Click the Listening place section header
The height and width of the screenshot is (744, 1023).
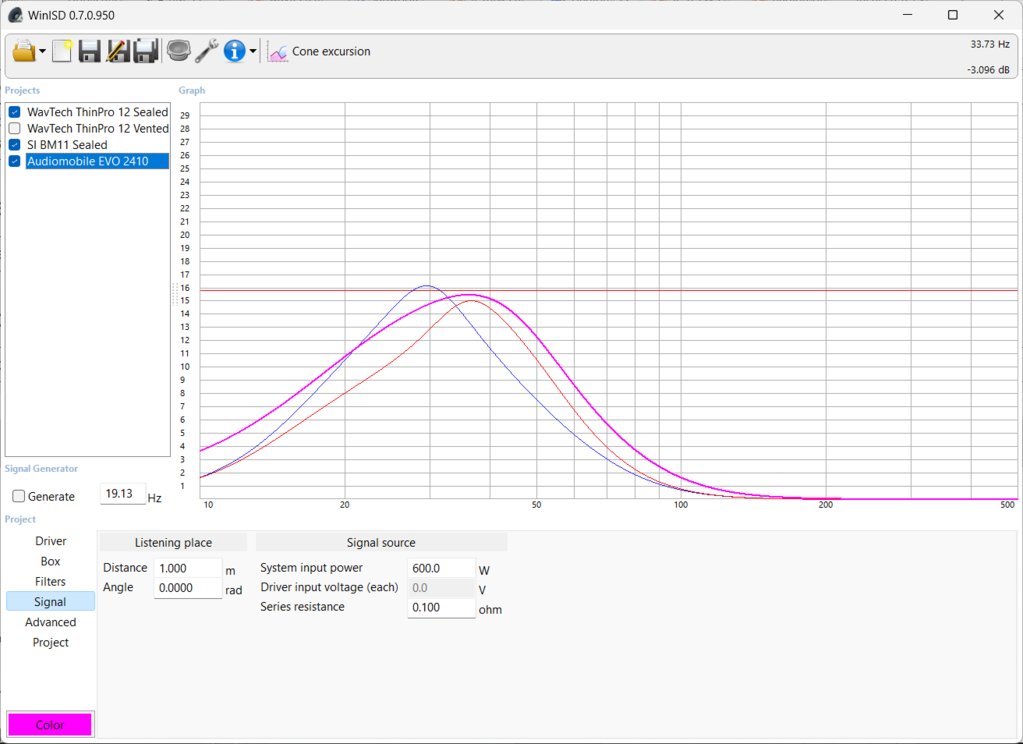(173, 542)
